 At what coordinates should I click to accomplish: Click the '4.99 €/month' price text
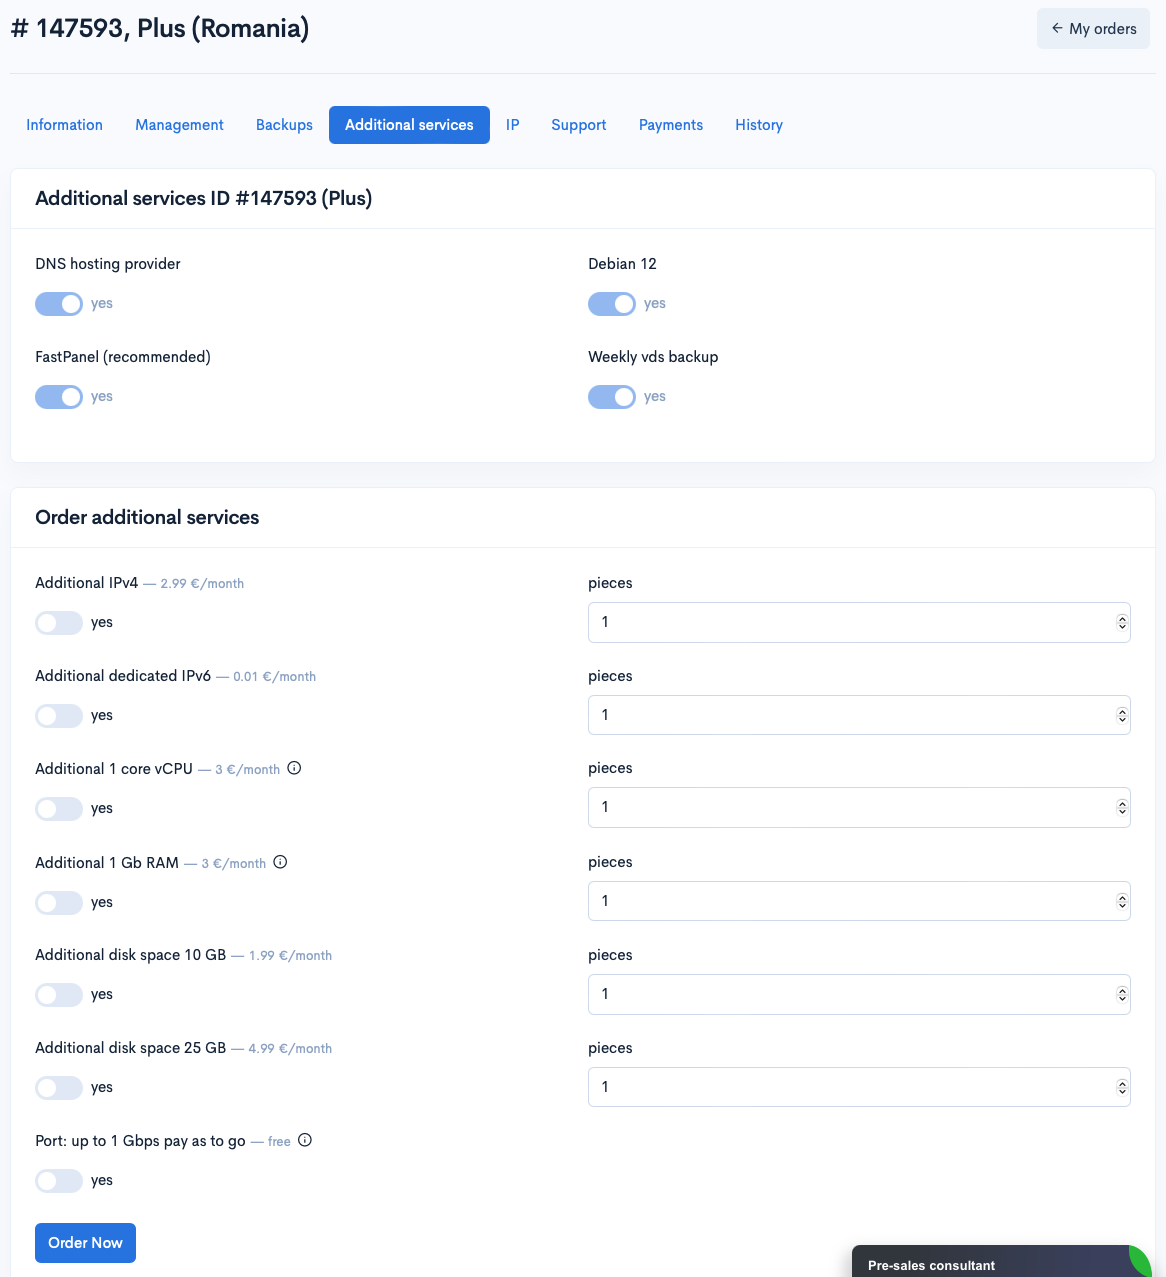[291, 1048]
